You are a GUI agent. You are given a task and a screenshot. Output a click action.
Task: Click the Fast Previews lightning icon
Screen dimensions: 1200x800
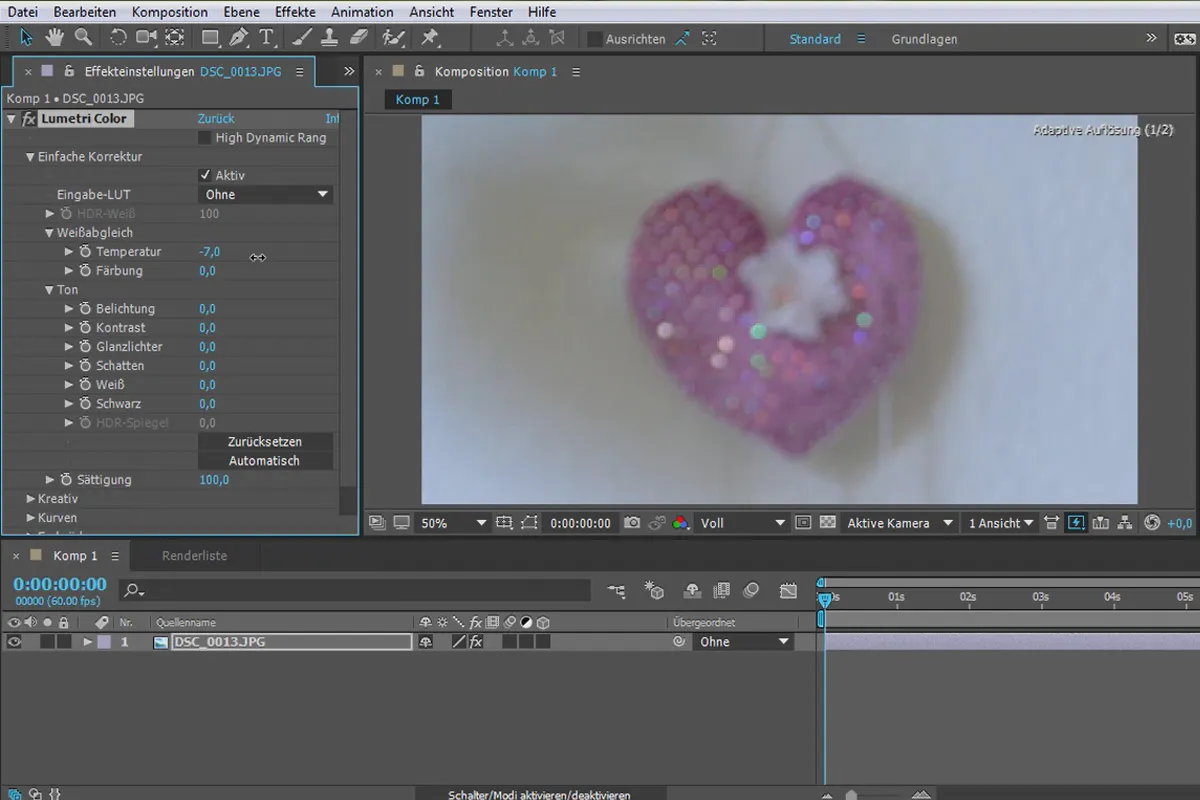1076,523
